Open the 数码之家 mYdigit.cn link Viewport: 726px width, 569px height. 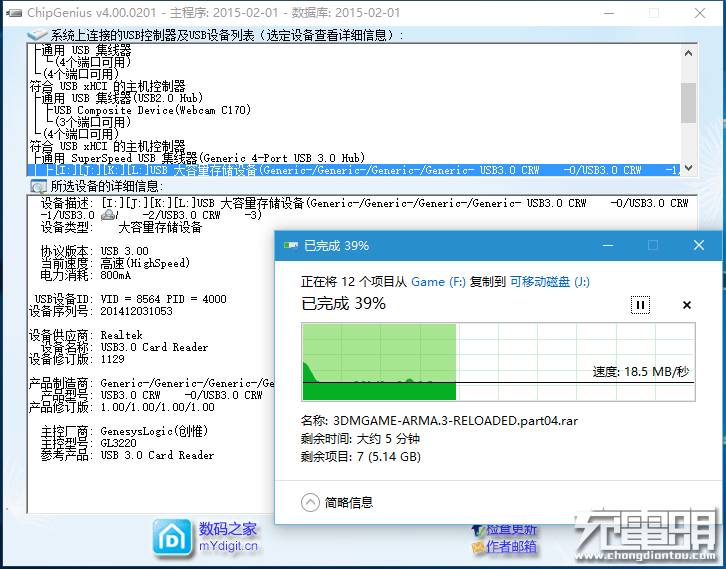228,537
